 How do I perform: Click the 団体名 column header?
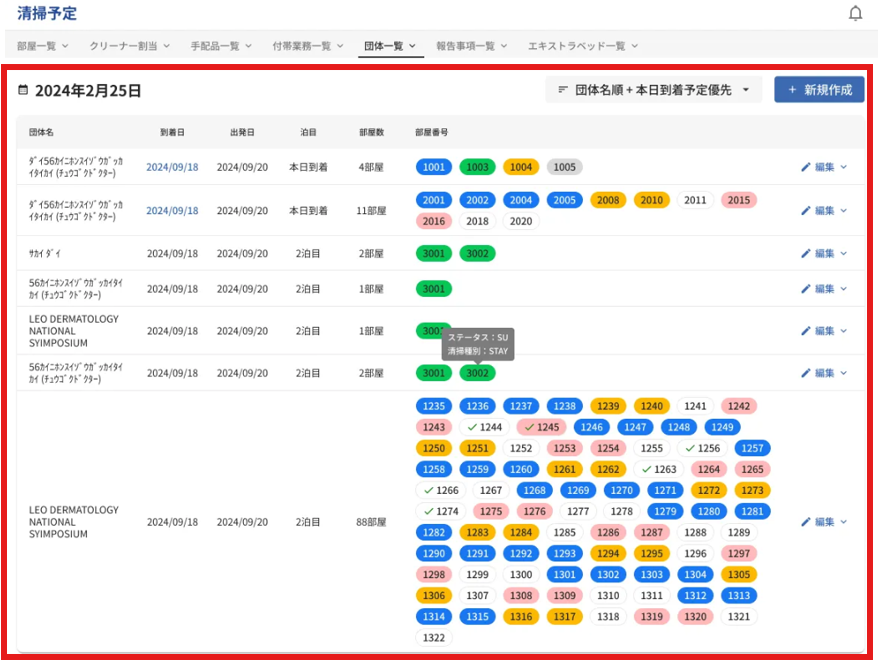[41, 132]
